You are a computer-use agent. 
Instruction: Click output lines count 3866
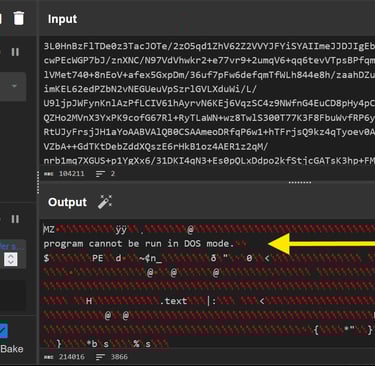119,357
